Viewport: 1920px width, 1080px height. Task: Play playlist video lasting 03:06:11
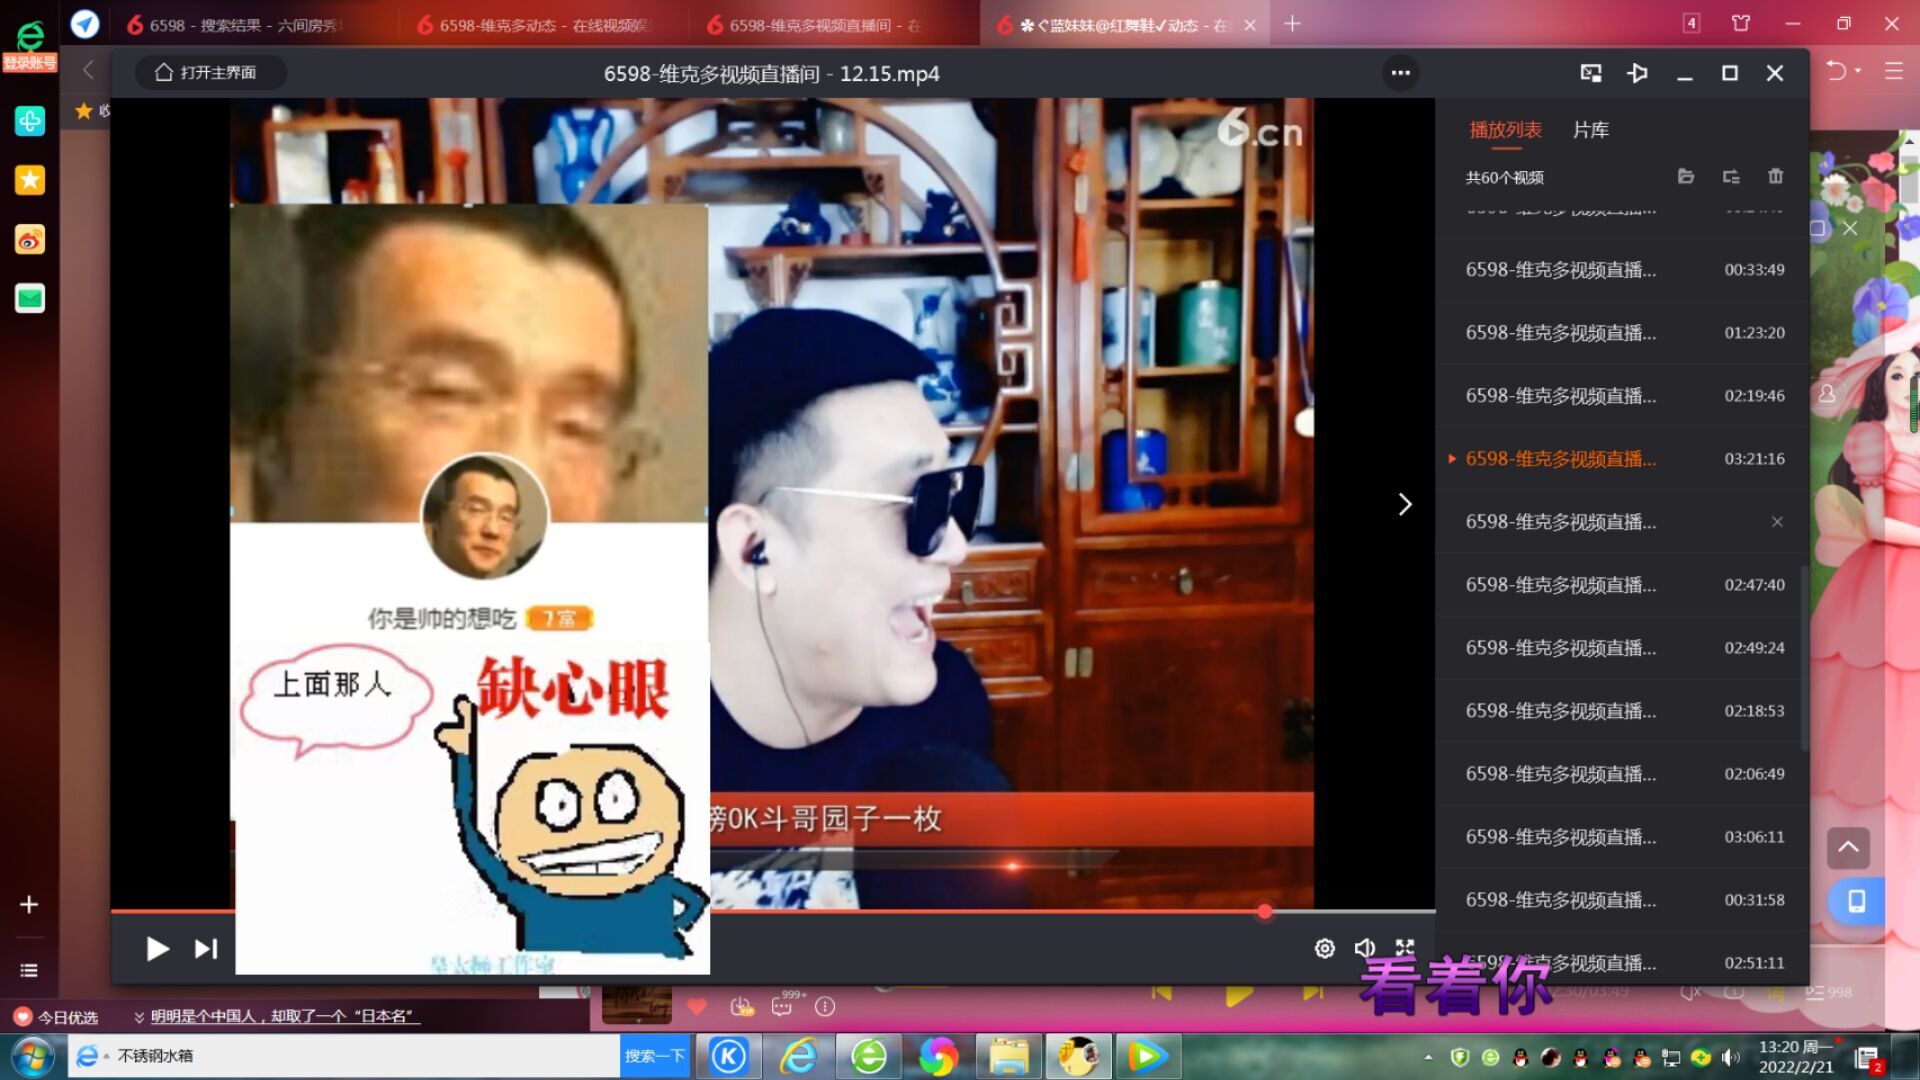[x=1622, y=837]
